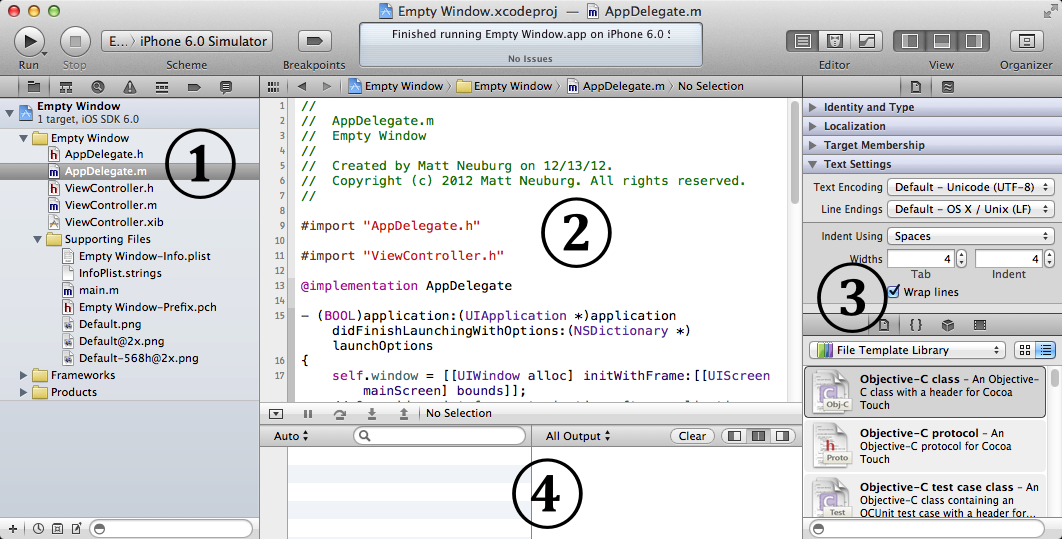Open the related files menu in jump bar
Image resolution: width=1062 pixels, height=539 pixels.
click(273, 87)
